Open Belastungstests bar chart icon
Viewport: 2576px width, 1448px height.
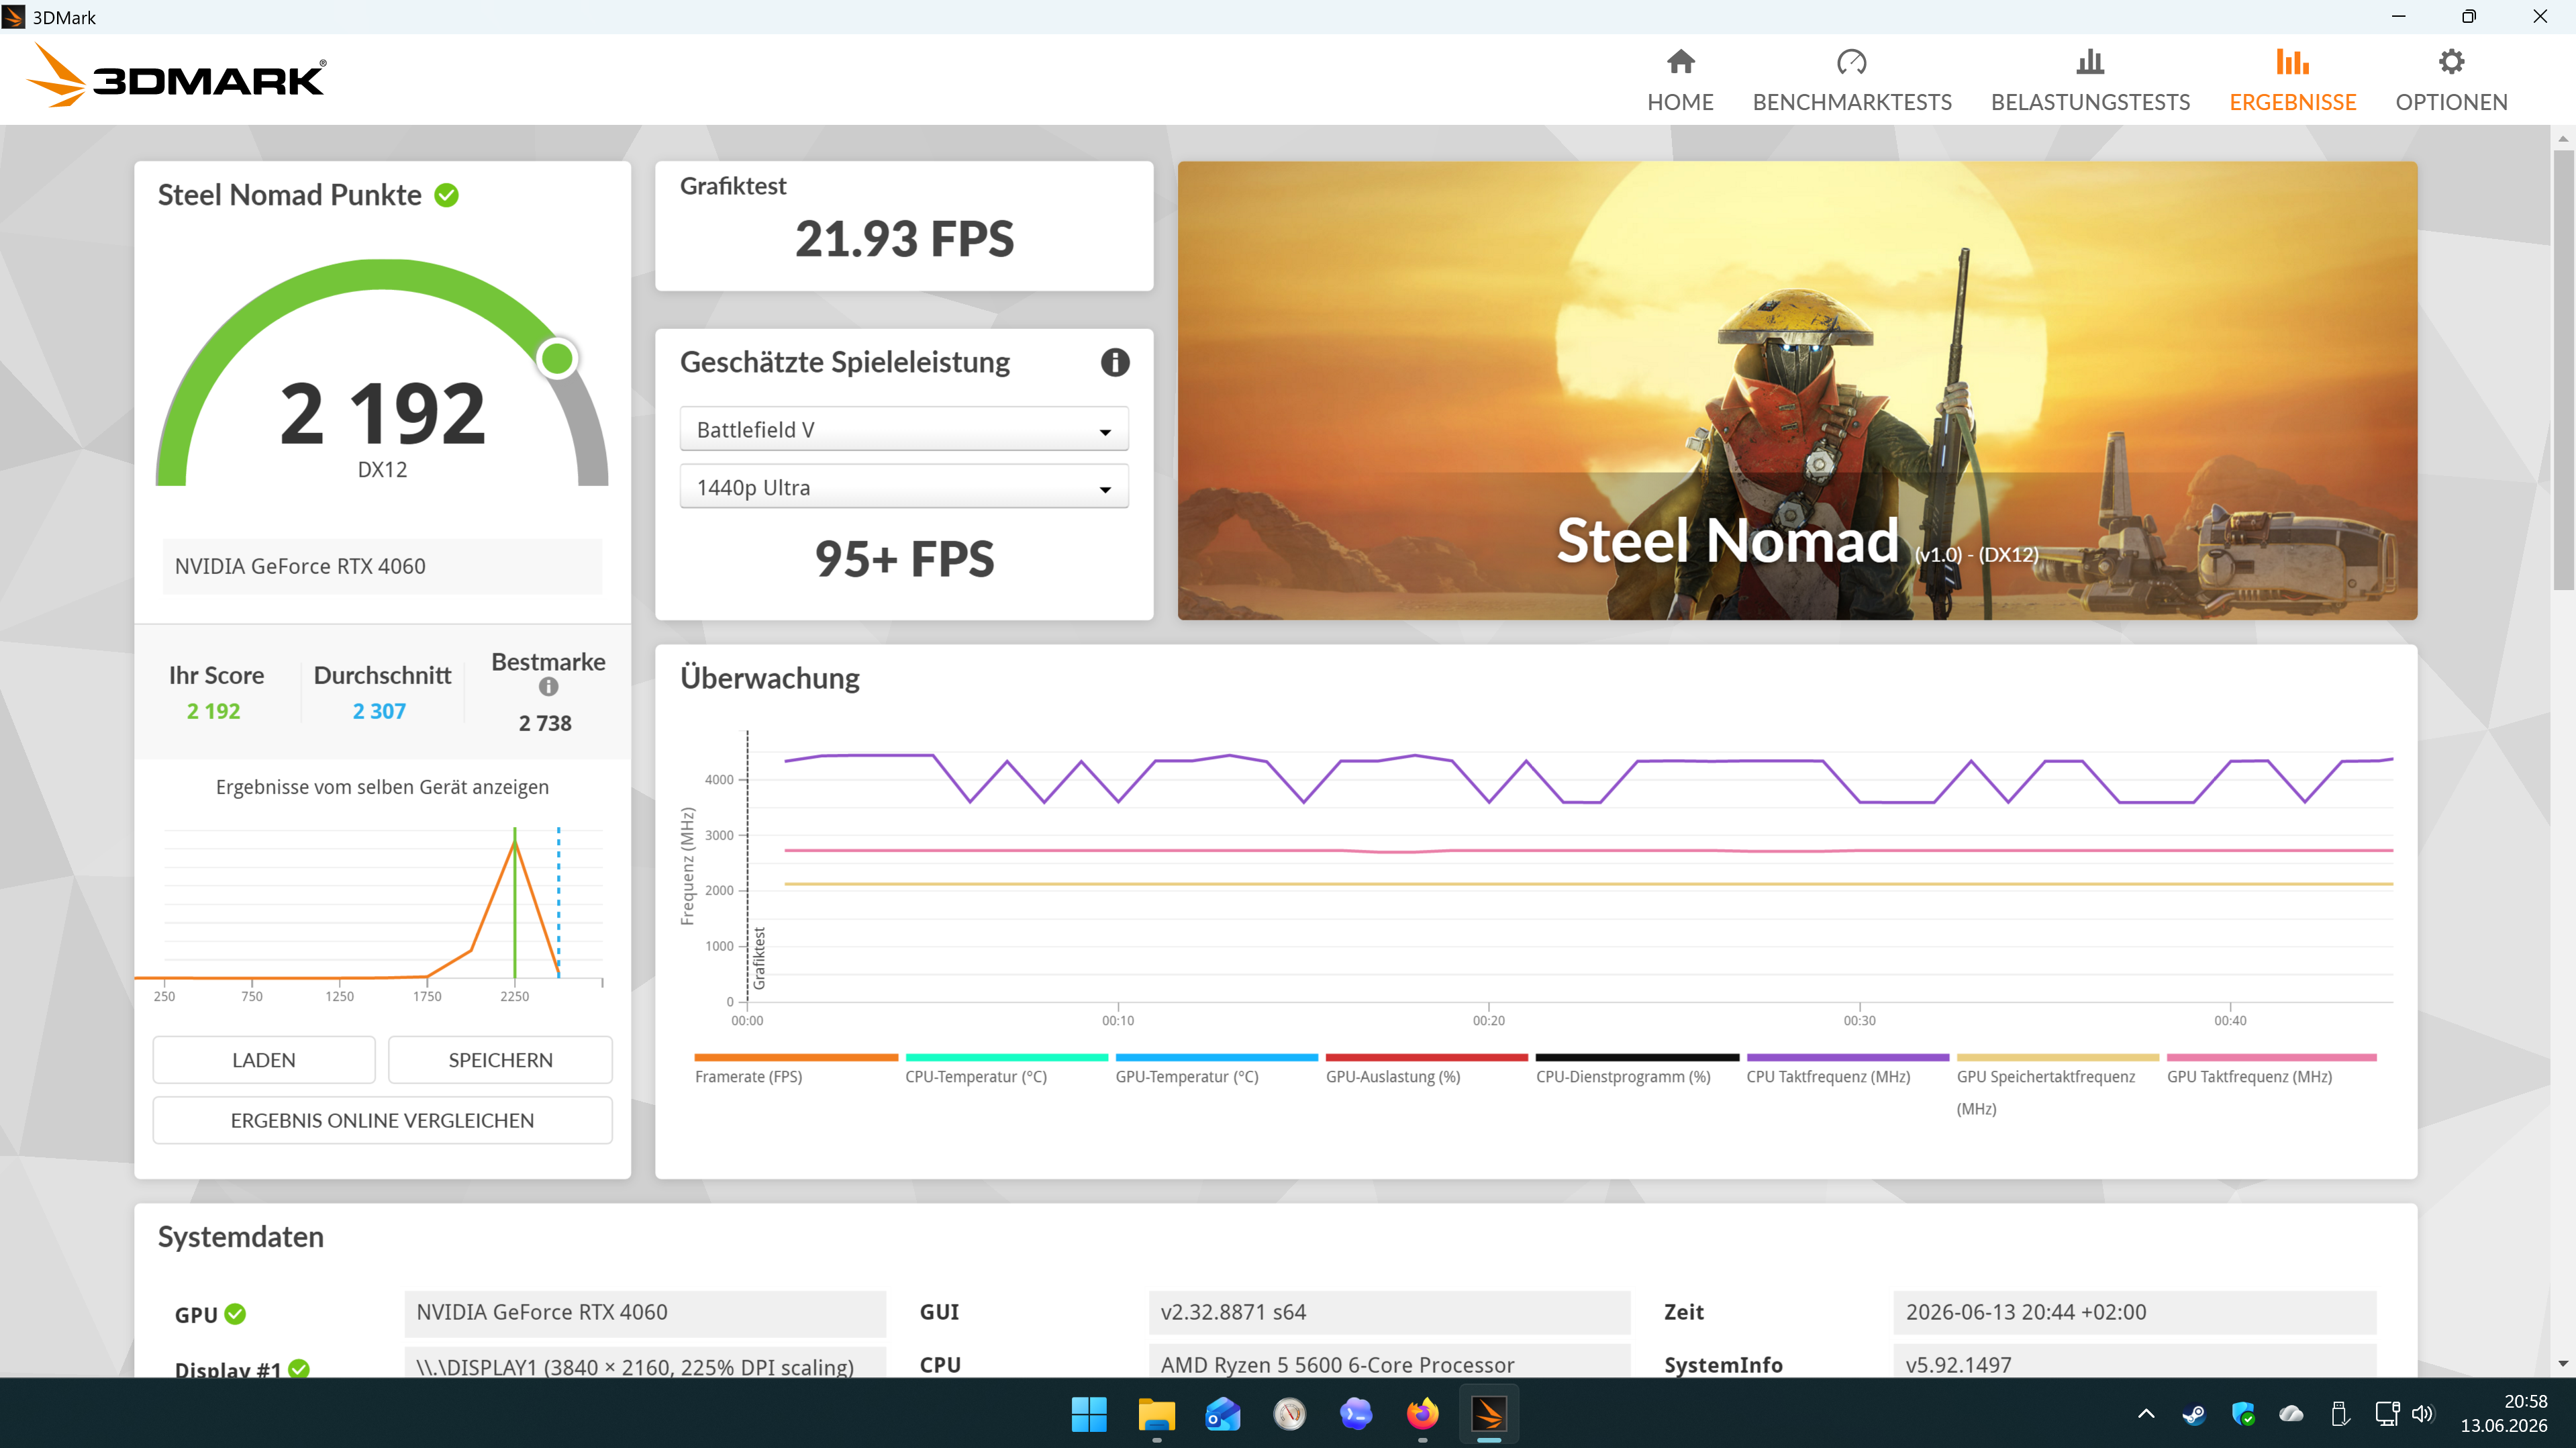pos(2090,62)
